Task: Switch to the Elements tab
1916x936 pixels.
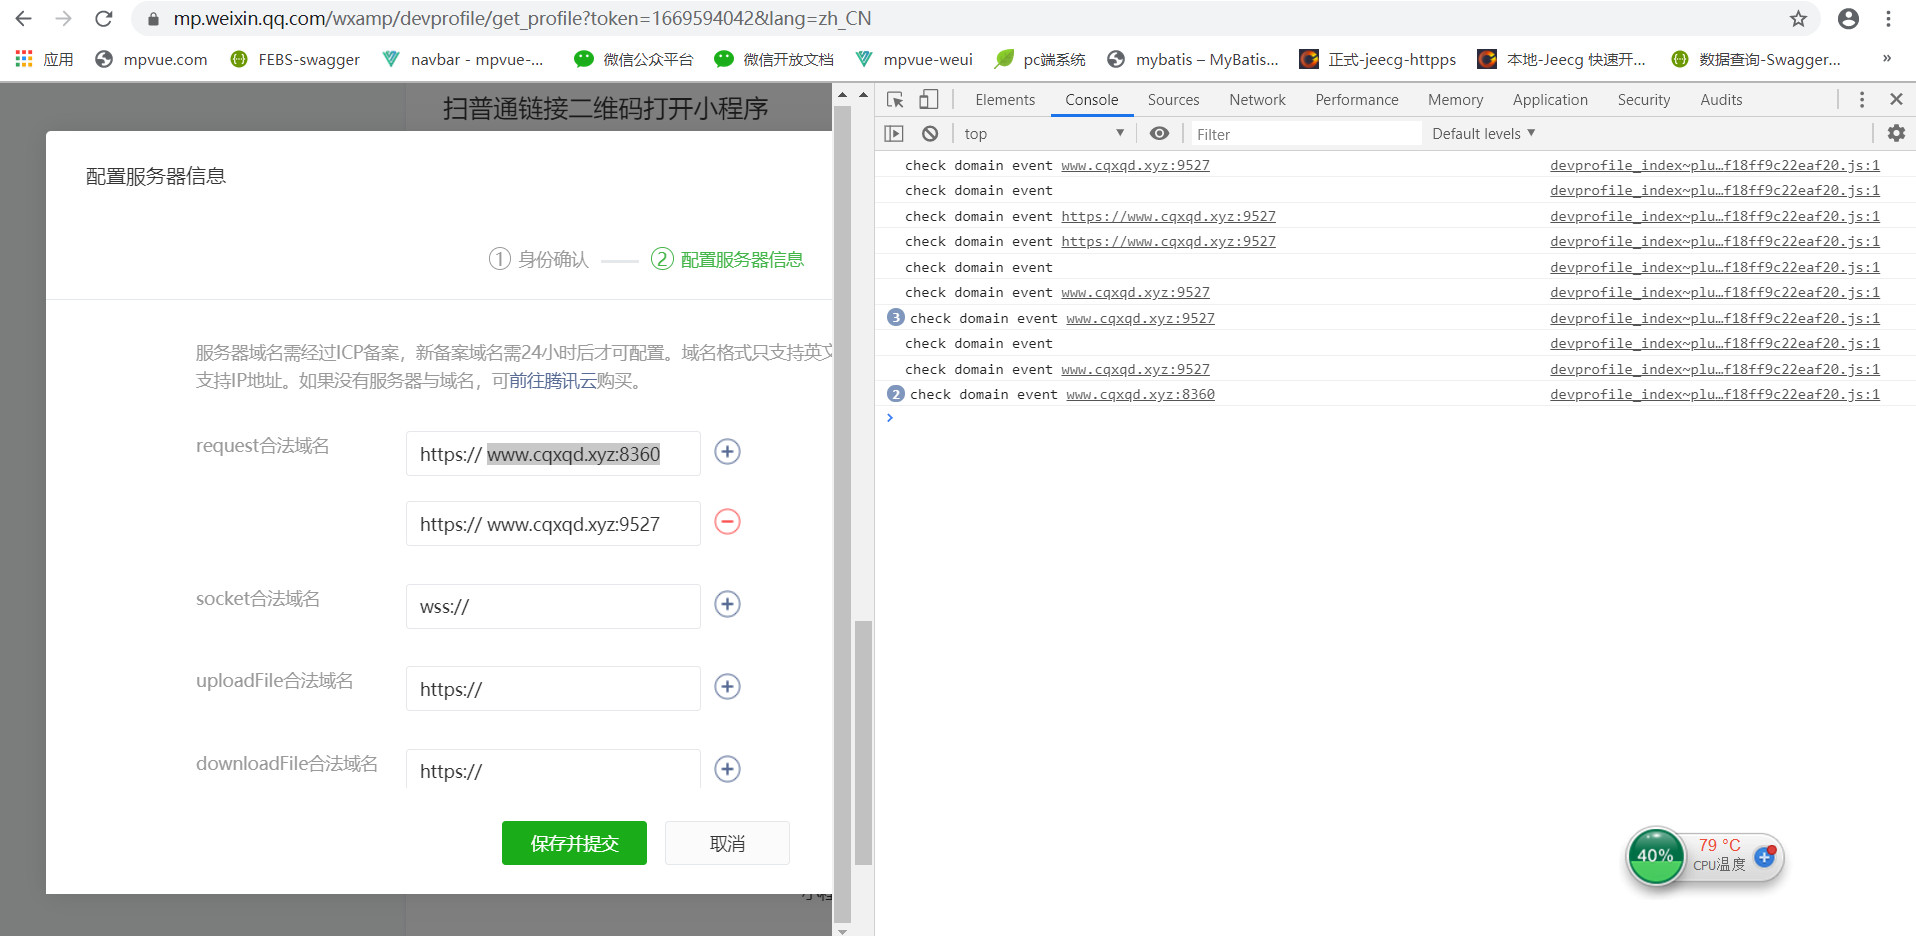Action: pyautogui.click(x=1005, y=100)
